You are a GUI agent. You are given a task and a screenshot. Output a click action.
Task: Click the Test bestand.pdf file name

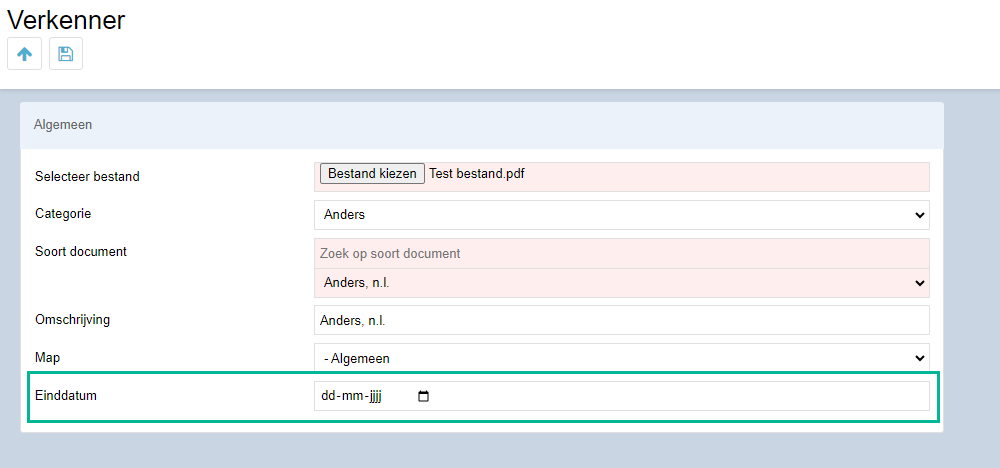[476, 173]
